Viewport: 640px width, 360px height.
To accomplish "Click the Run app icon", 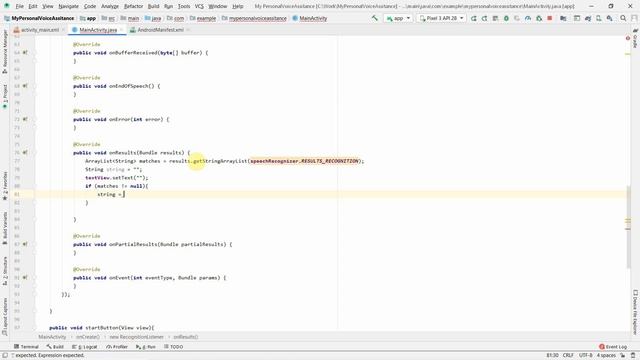I will coord(473,18).
